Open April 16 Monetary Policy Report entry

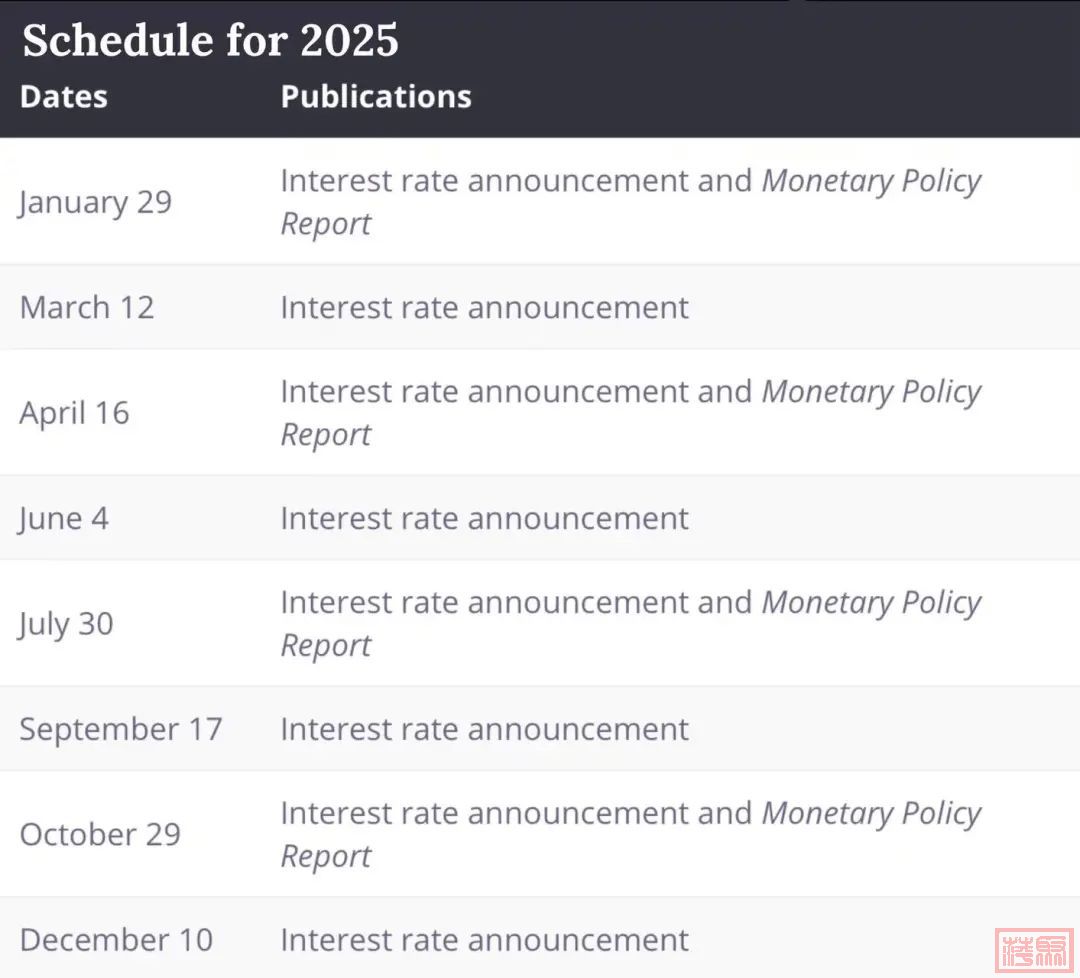click(x=871, y=392)
